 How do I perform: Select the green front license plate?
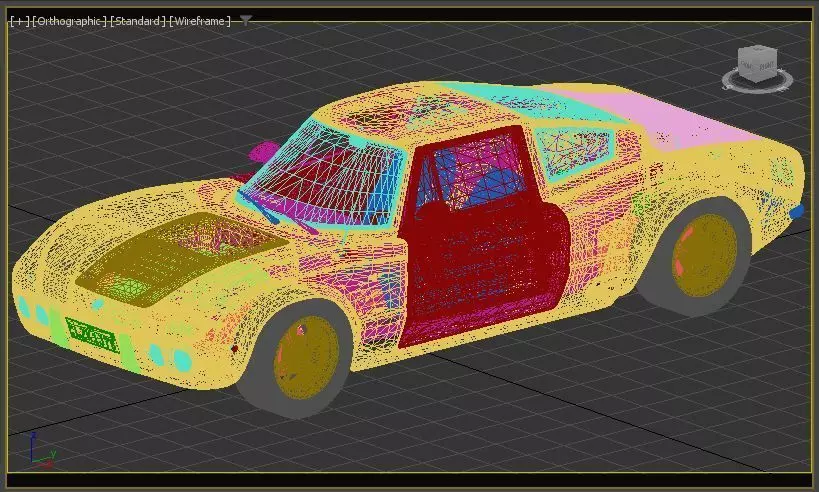click(92, 335)
